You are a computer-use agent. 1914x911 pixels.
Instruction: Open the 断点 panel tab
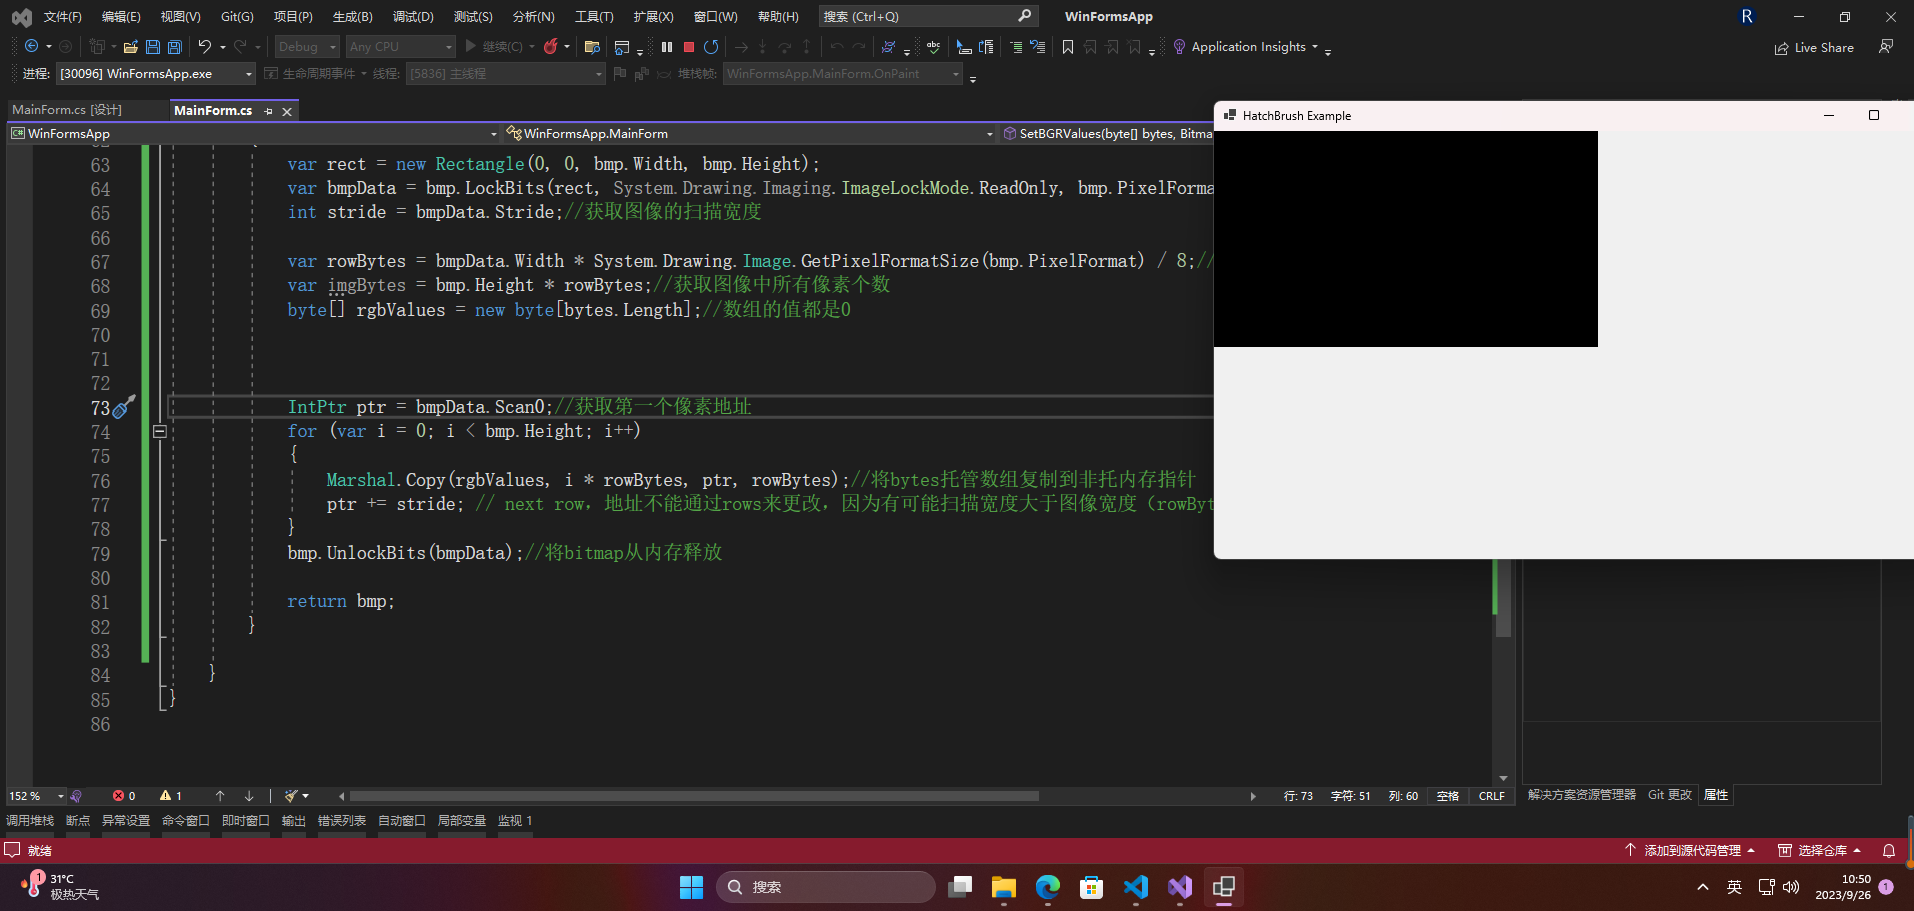point(78,821)
